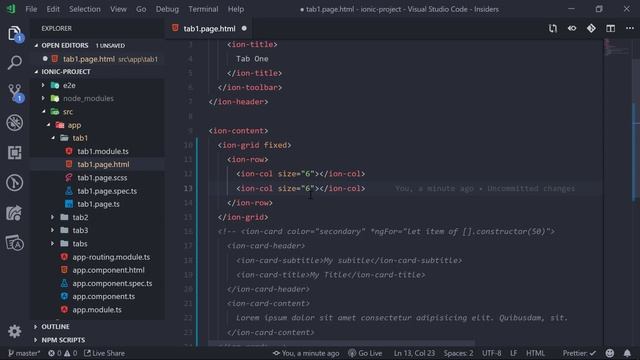The height and width of the screenshot is (360, 640).
Task: Open notifications bell in status bar
Action: pyautogui.click(x=627, y=353)
